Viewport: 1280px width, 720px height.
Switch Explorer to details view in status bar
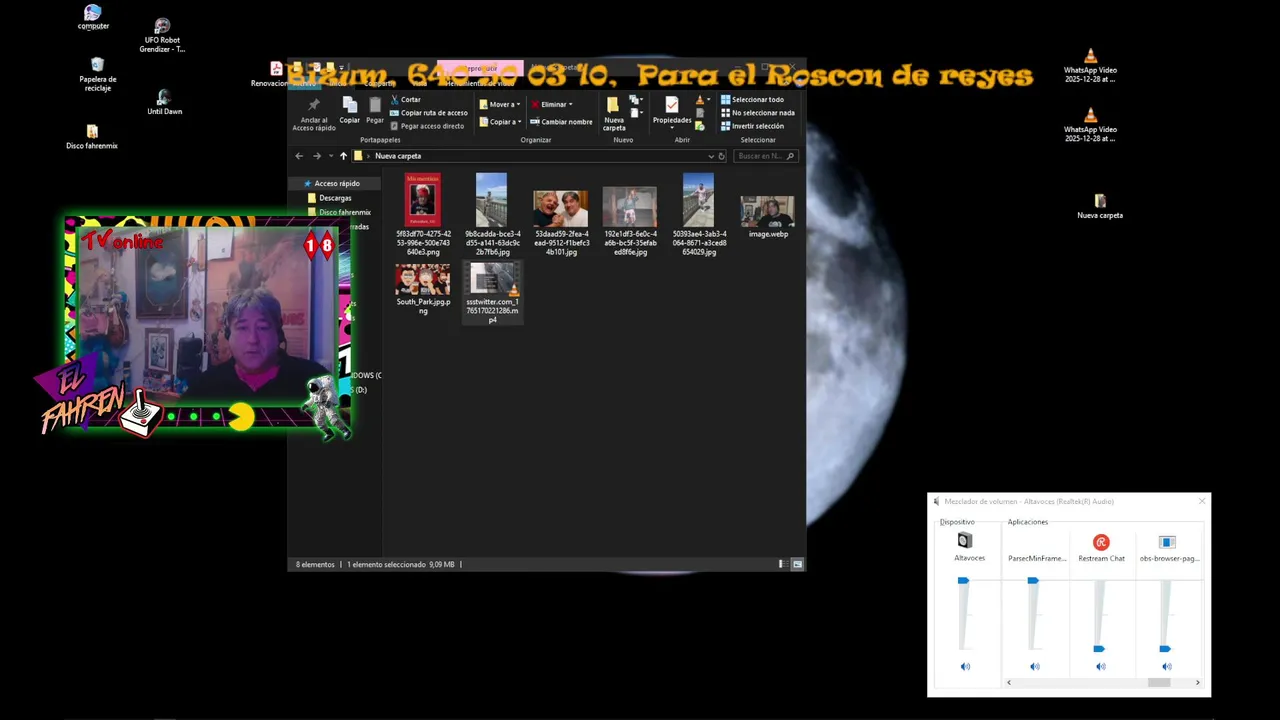[x=781, y=564]
